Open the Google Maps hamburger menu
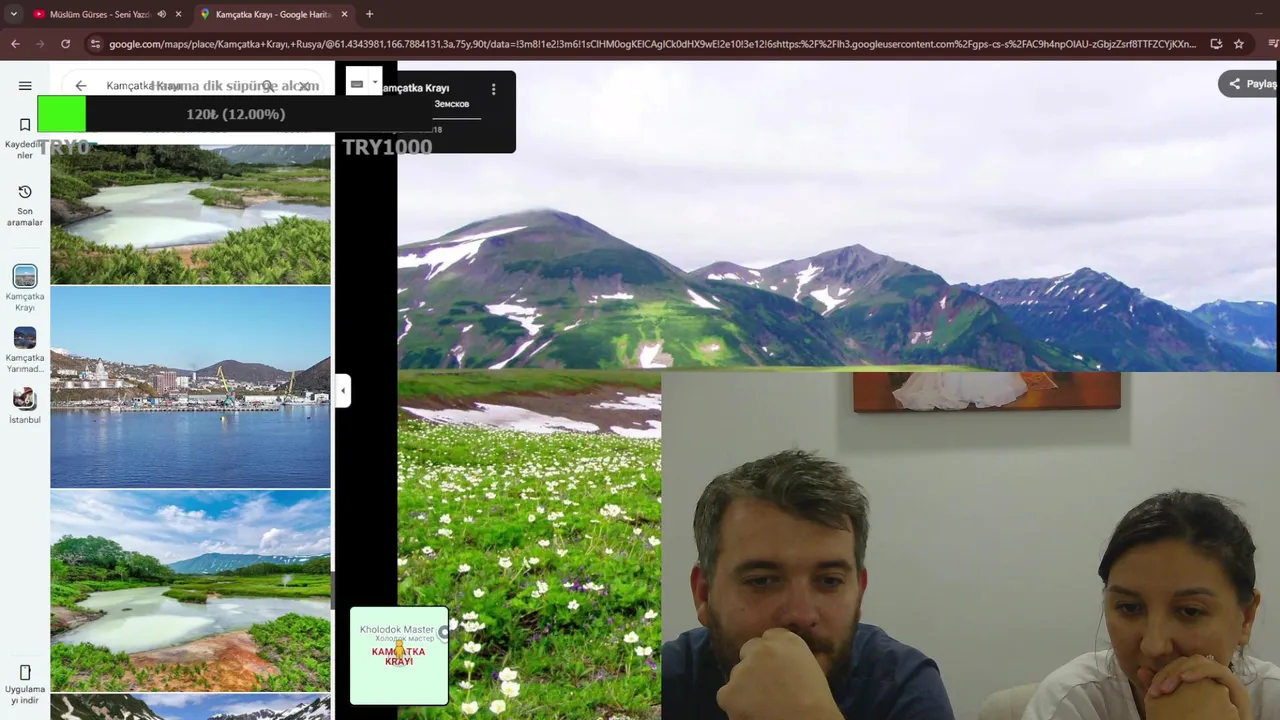 coord(25,86)
